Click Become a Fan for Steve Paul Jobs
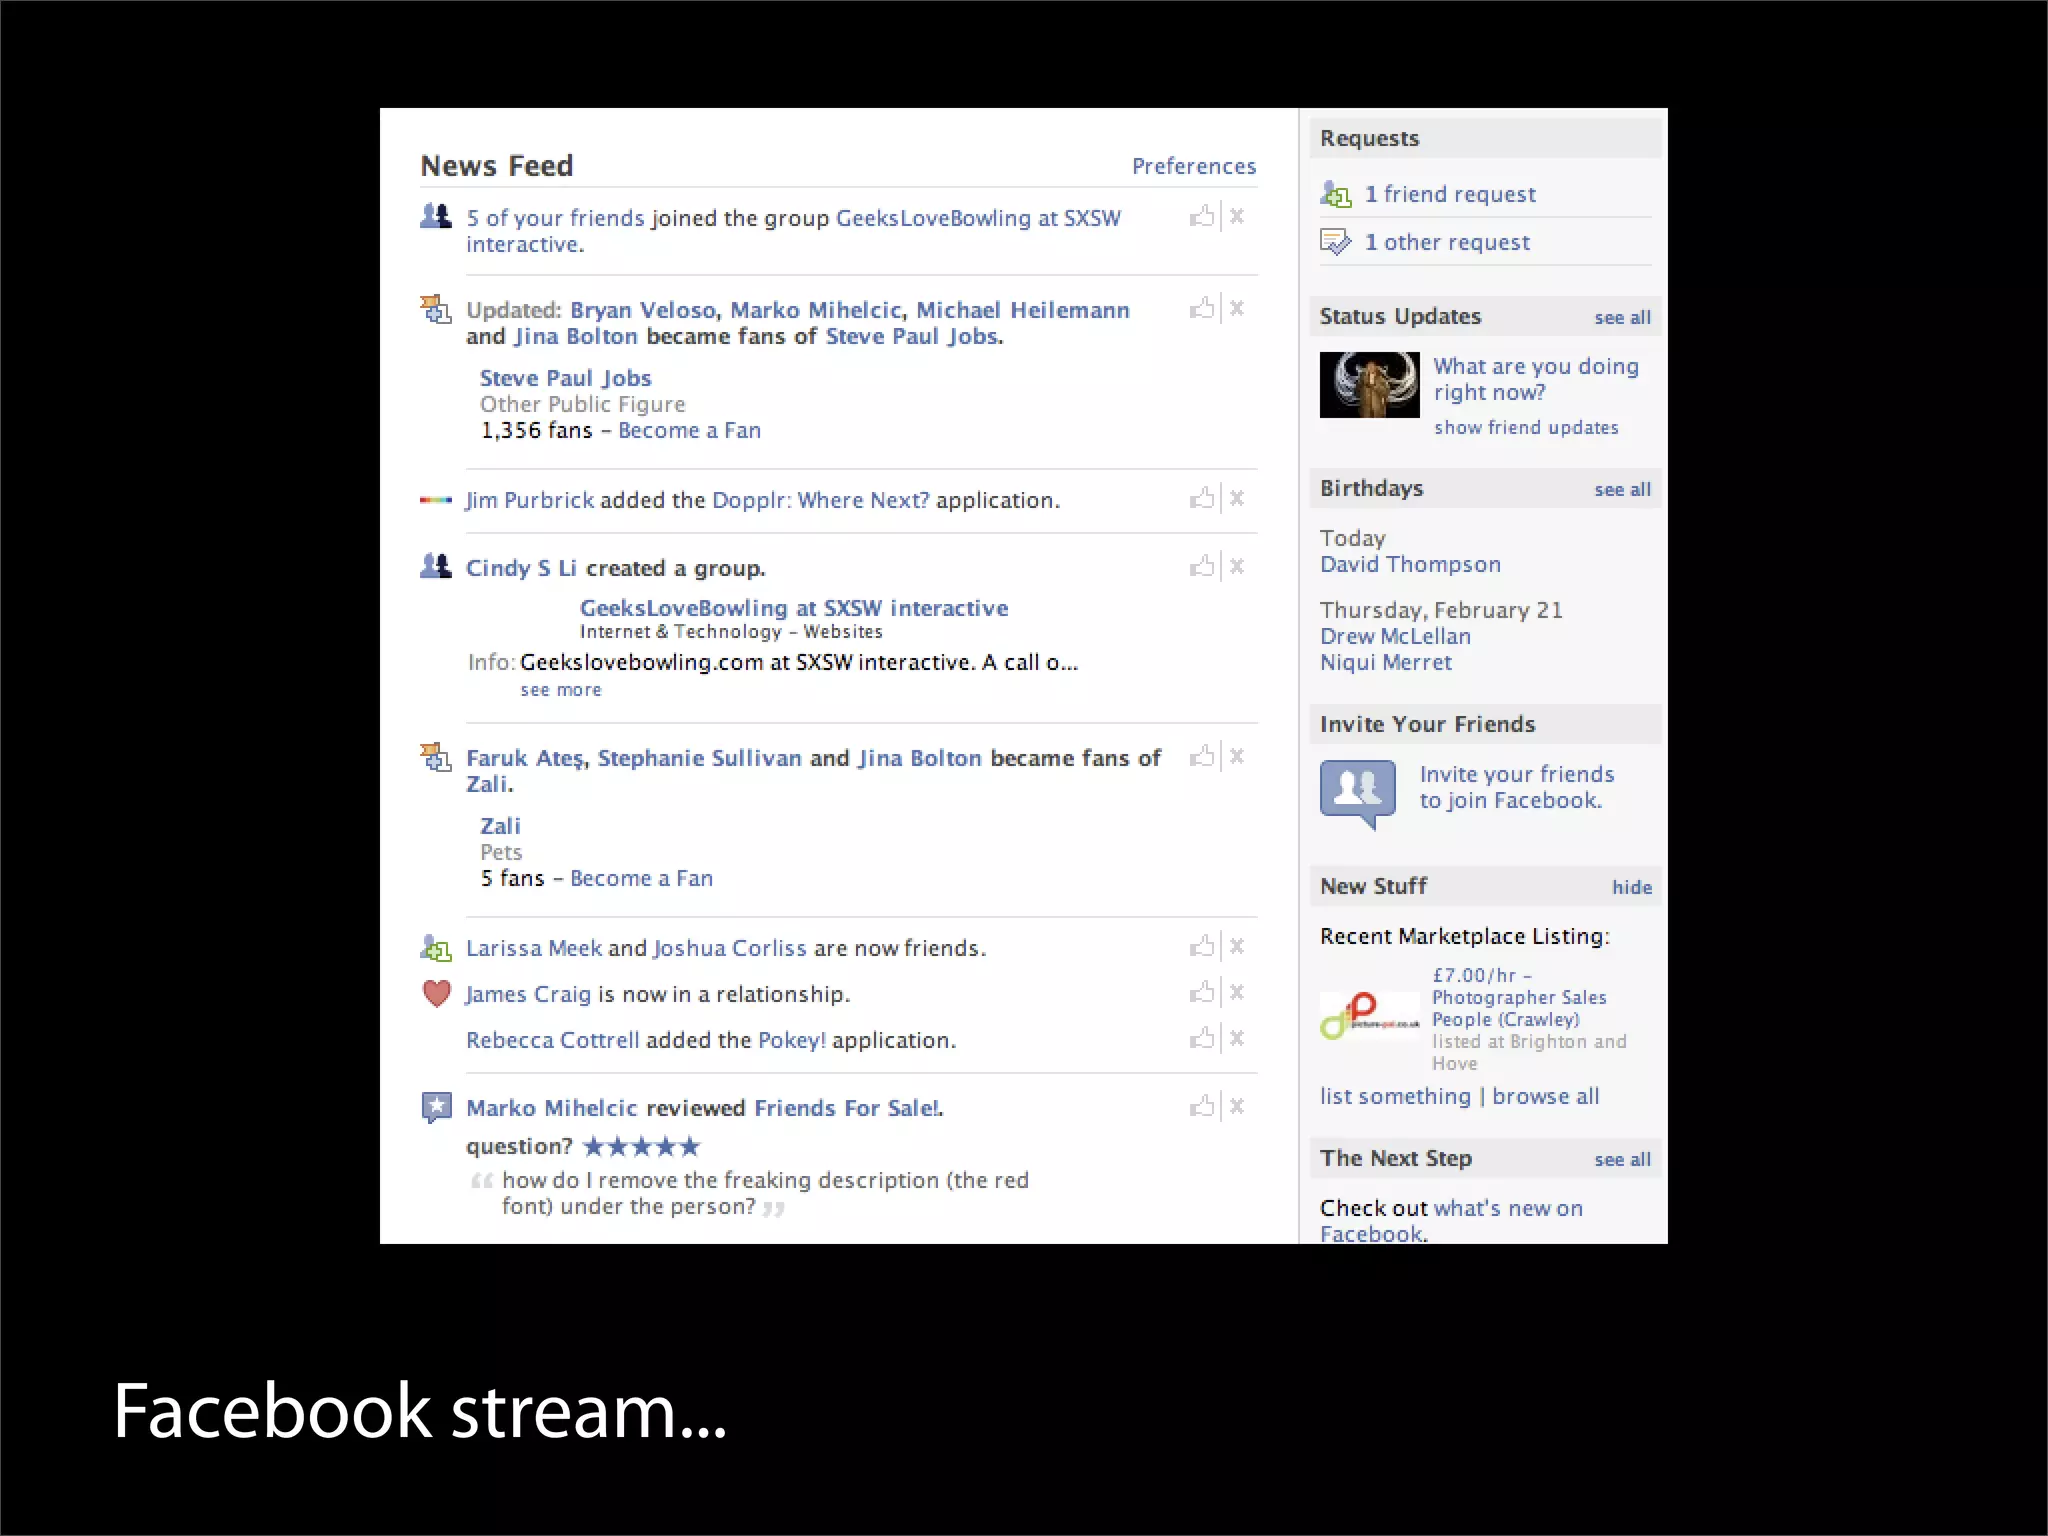 (x=689, y=431)
